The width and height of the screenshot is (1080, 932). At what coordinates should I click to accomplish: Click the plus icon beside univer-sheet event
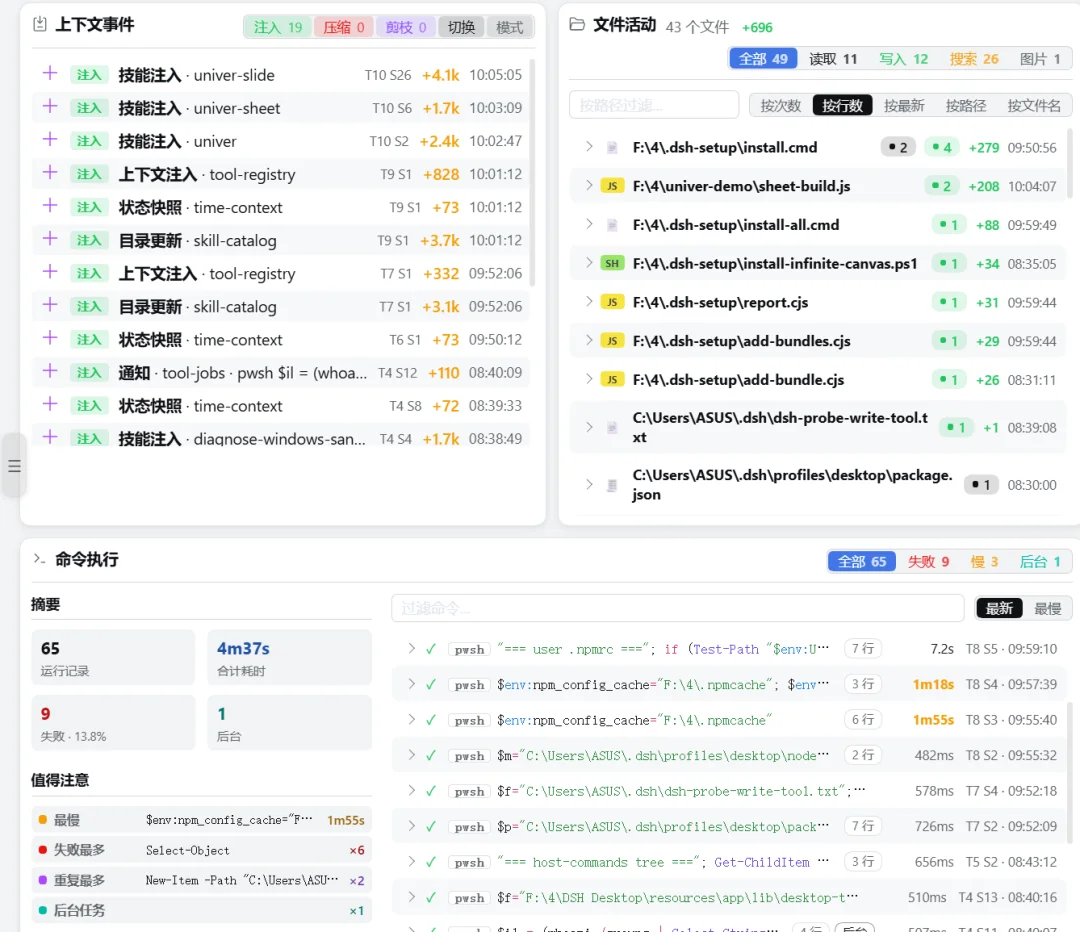pos(50,106)
